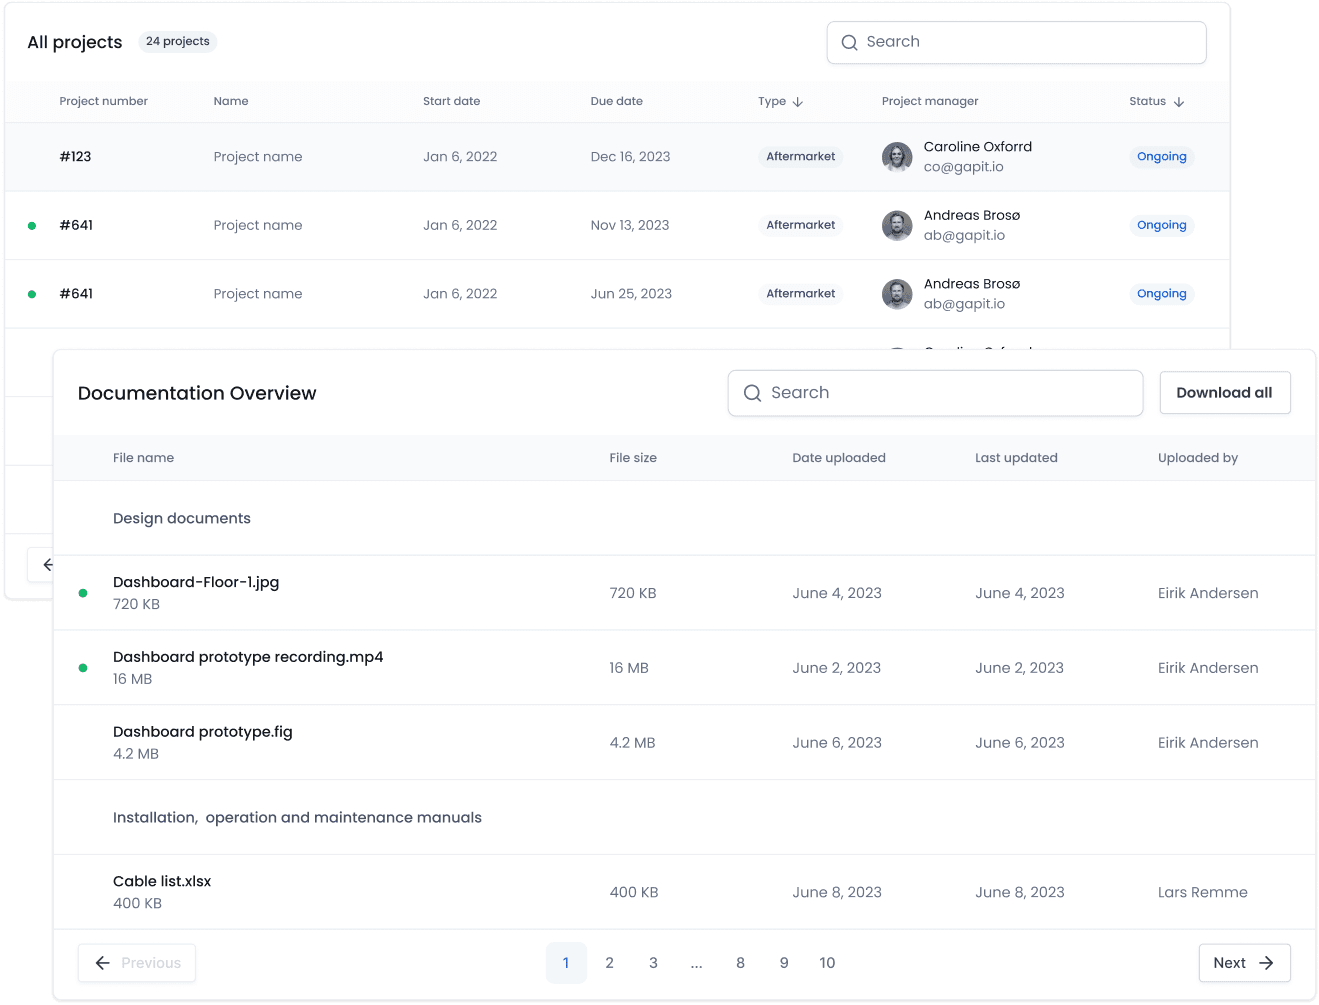Click the Project number column header

pyautogui.click(x=103, y=102)
